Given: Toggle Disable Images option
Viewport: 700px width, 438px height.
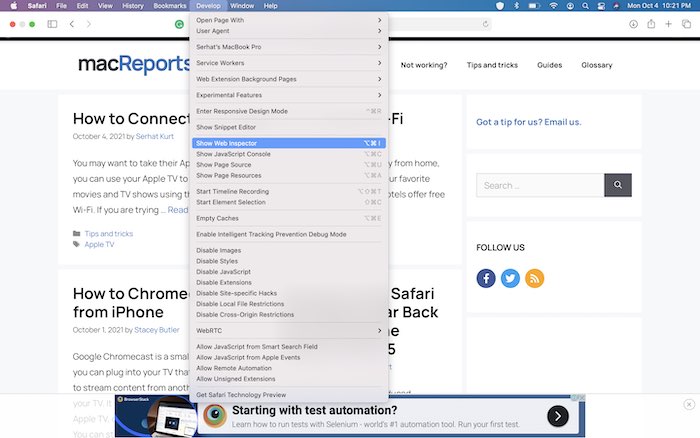Looking at the screenshot, I should tap(289, 250).
